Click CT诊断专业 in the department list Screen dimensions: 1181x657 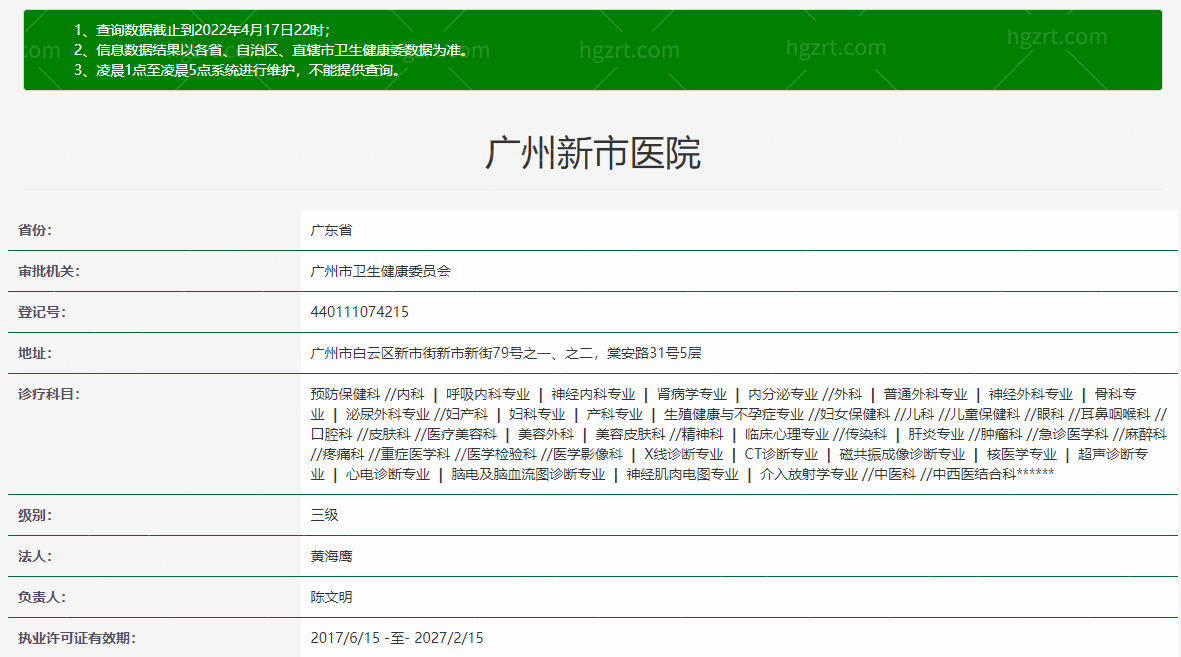click(x=780, y=454)
